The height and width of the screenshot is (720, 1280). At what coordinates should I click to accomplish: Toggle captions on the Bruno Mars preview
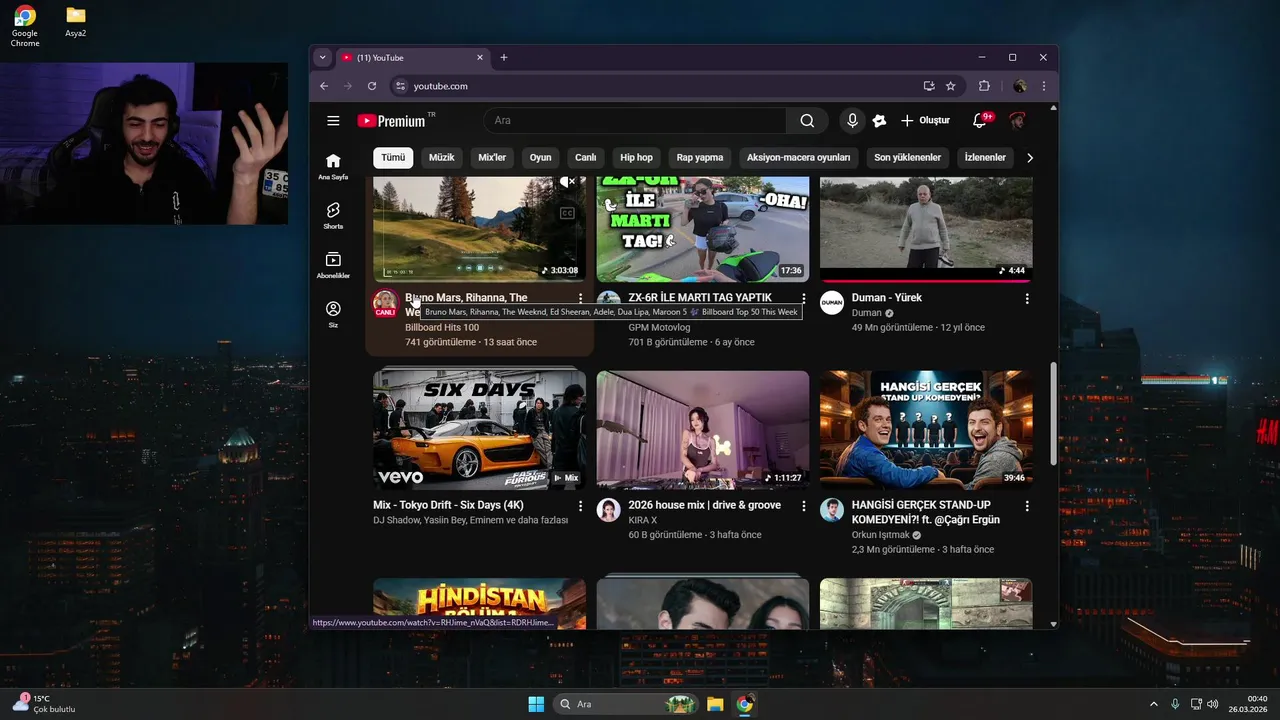[x=567, y=213]
